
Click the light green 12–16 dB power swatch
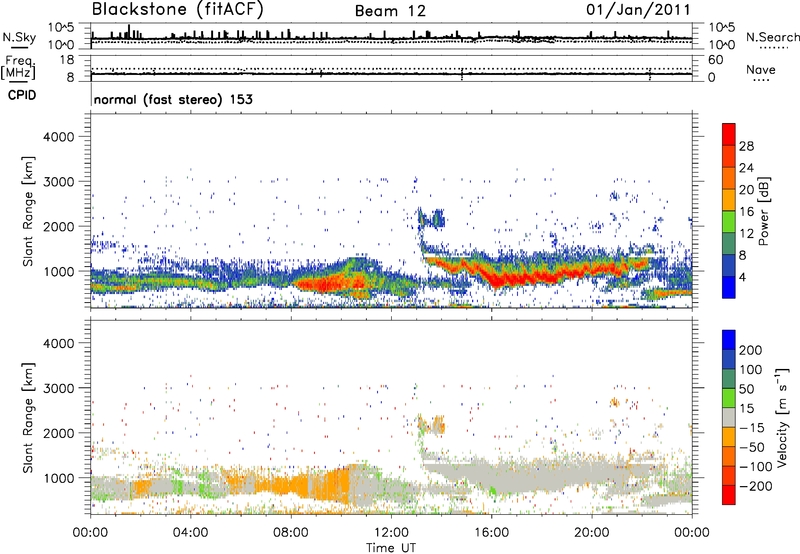click(729, 222)
